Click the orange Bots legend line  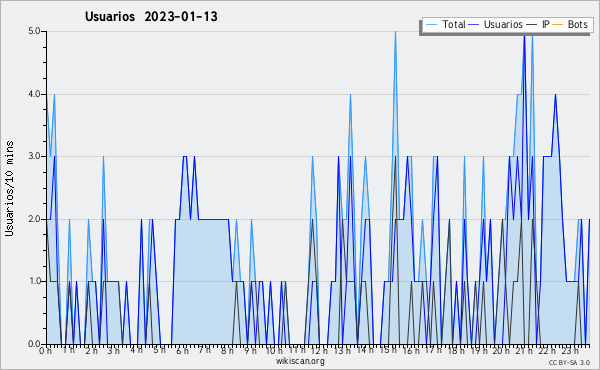tap(558, 25)
